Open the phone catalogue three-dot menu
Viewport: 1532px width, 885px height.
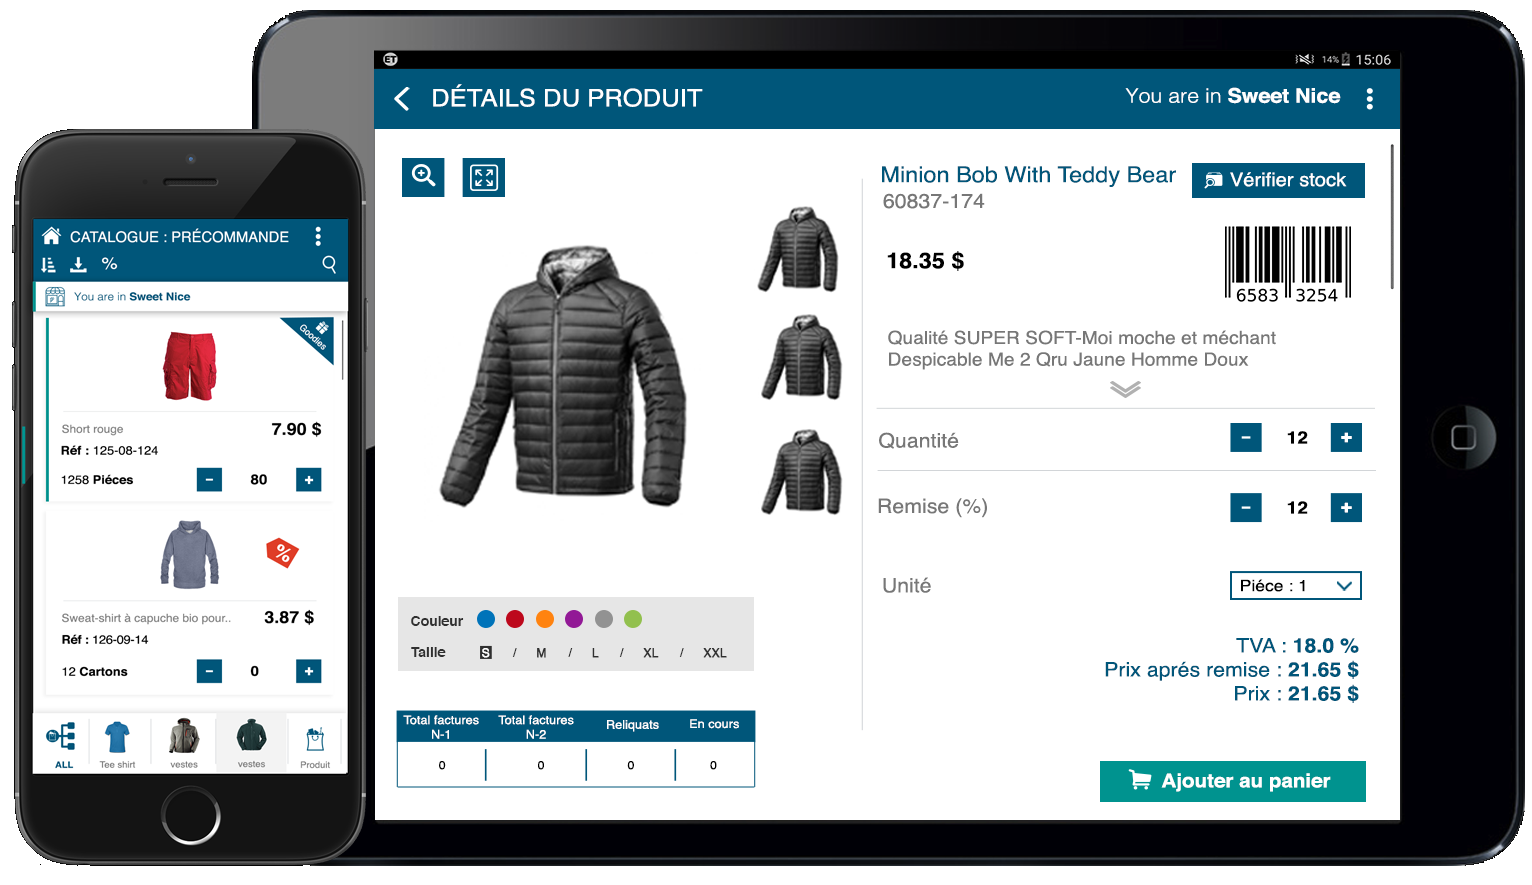coord(318,236)
